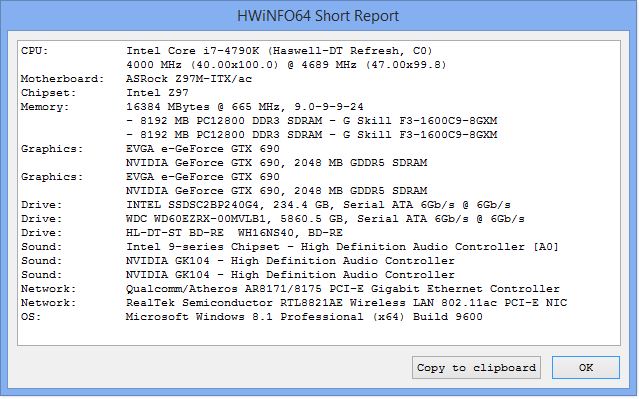Viewport: 639px width, 399px height.
Task: Click the 'Chipset:' label
Action: [48, 93]
